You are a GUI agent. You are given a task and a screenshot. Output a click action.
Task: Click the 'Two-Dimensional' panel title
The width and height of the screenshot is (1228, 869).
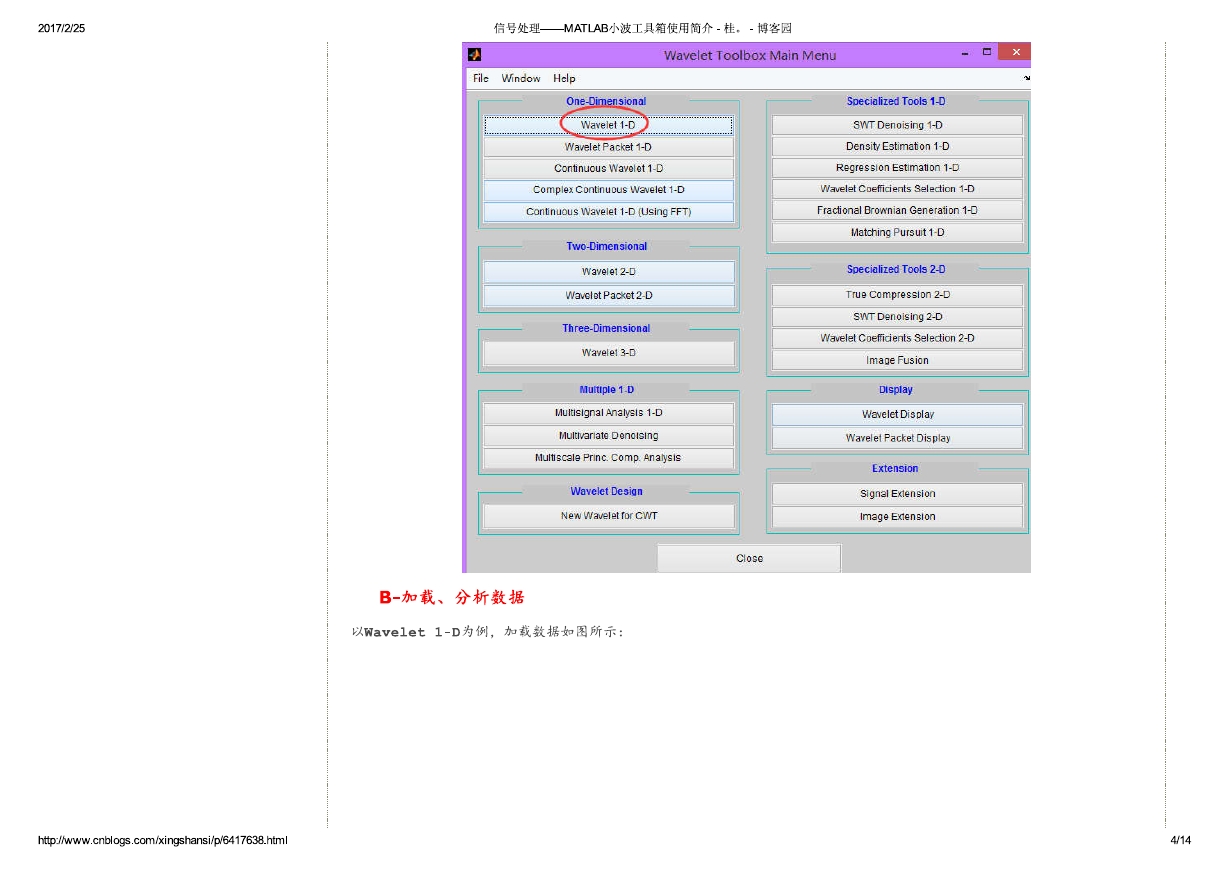point(606,246)
